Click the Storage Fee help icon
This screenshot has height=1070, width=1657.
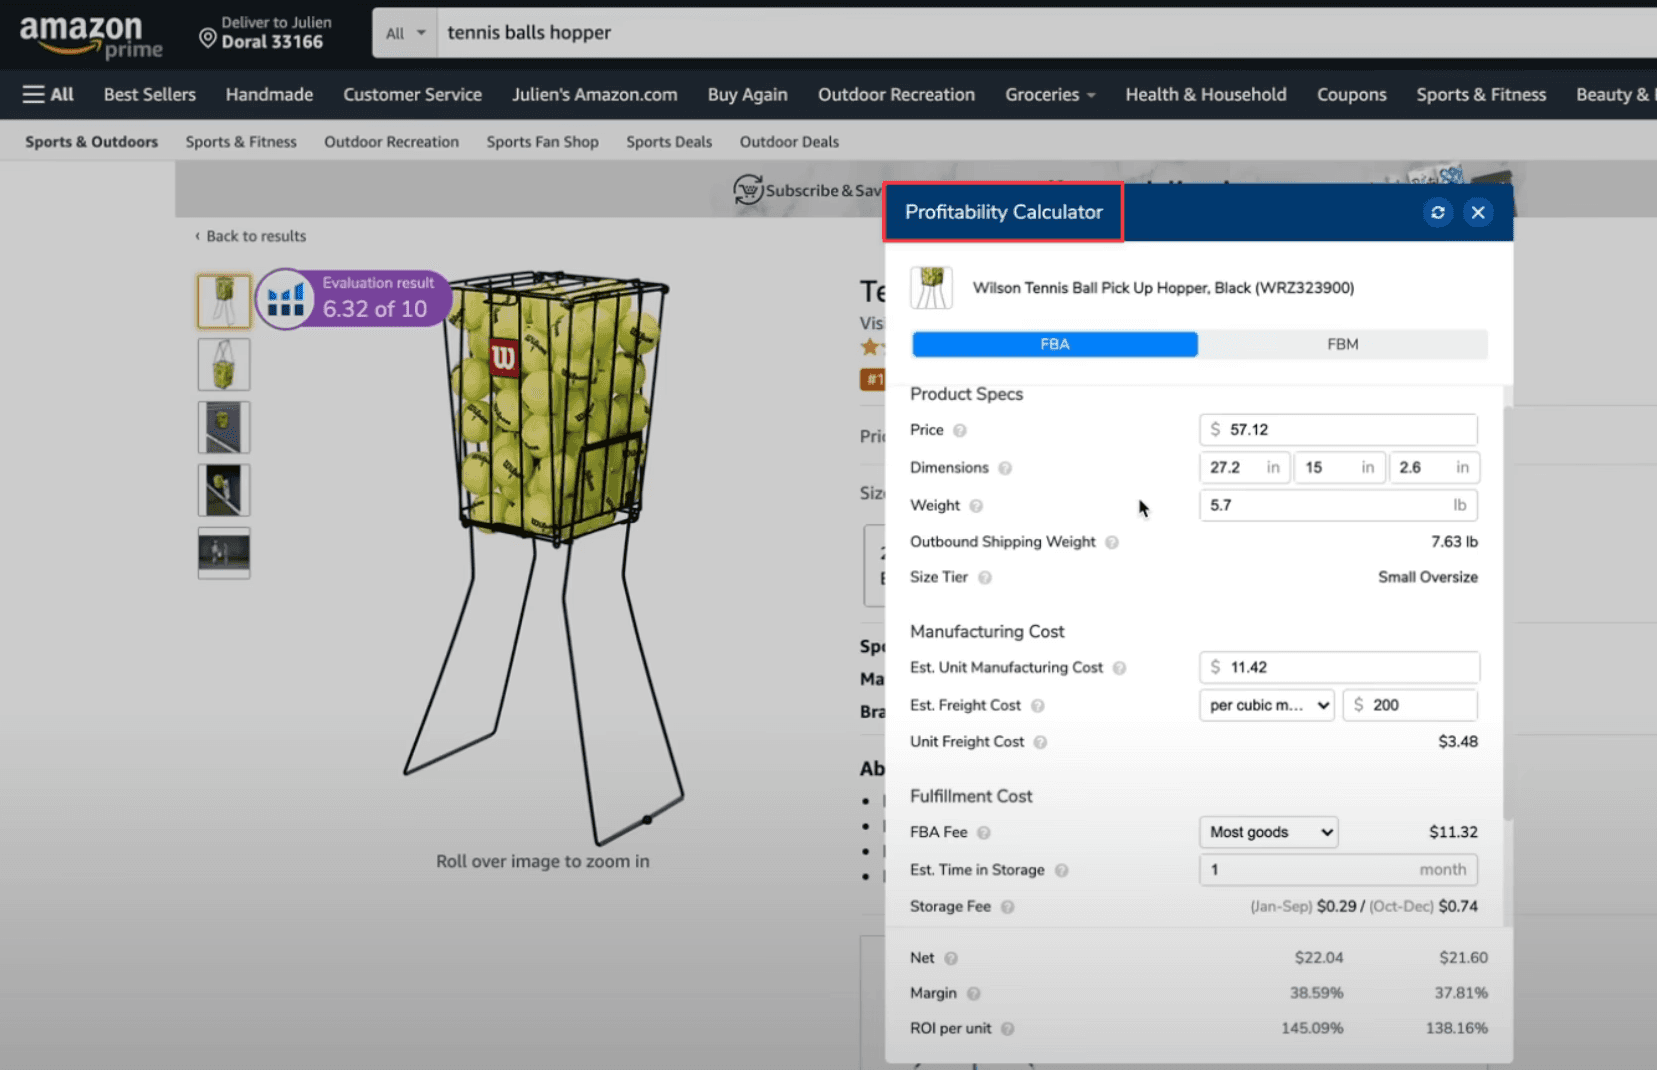[1008, 907]
